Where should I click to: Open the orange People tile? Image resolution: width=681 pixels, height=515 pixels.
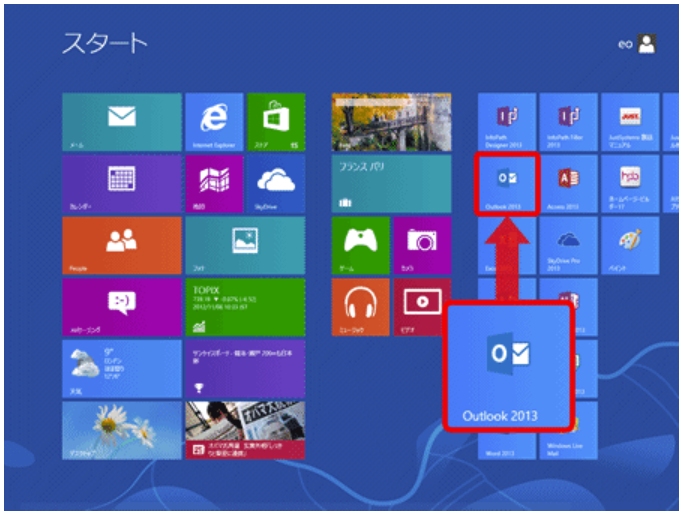point(122,245)
